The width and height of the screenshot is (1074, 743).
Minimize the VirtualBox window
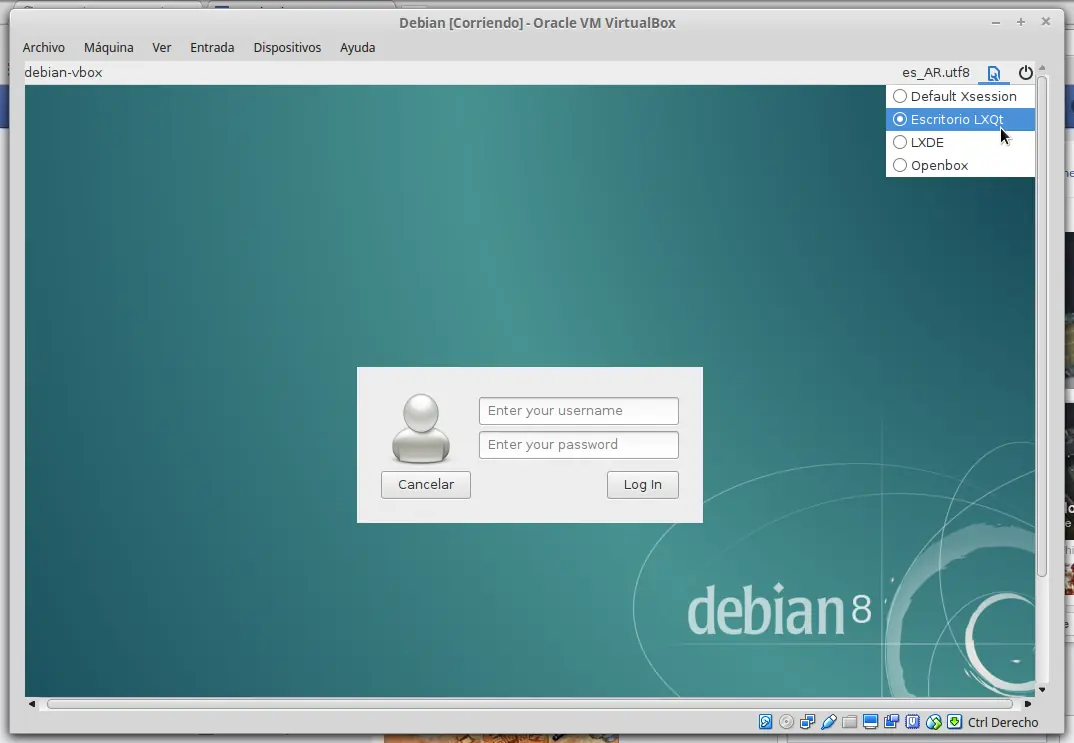(x=996, y=23)
